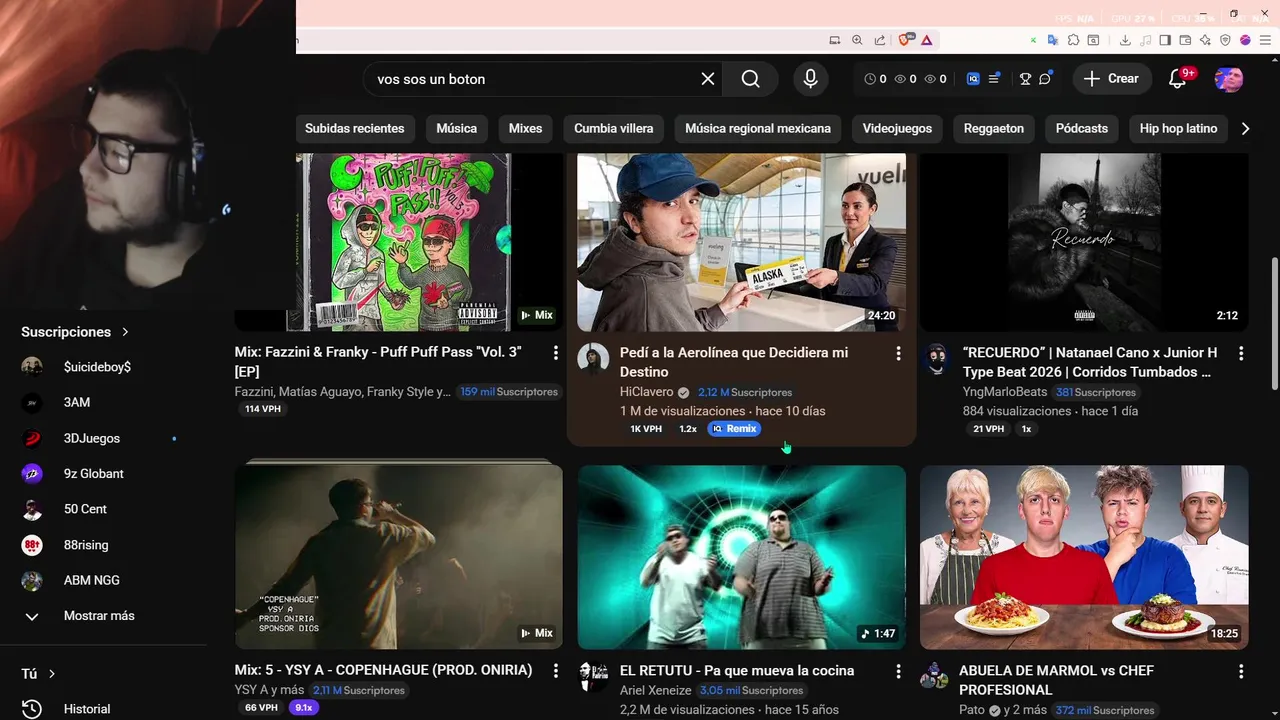
Task: Expand the Tú section
Action: (39, 674)
